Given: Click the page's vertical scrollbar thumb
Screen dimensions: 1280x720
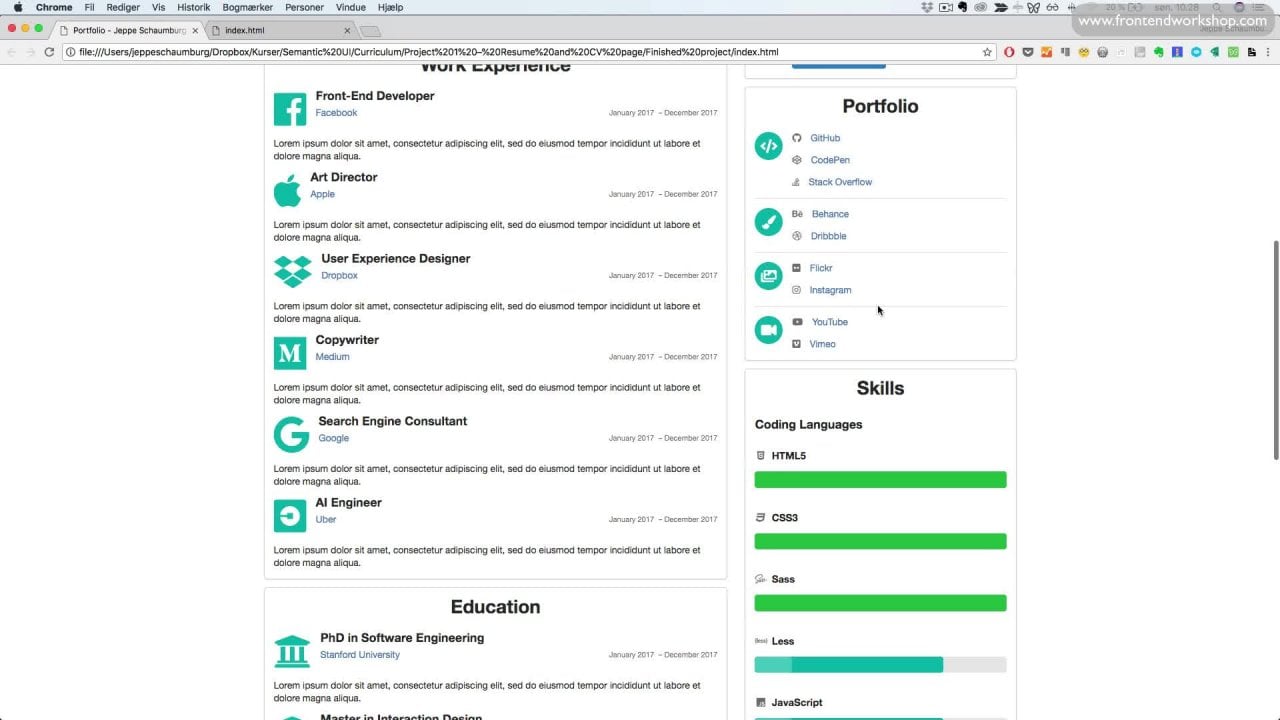Looking at the screenshot, I should 1276,350.
